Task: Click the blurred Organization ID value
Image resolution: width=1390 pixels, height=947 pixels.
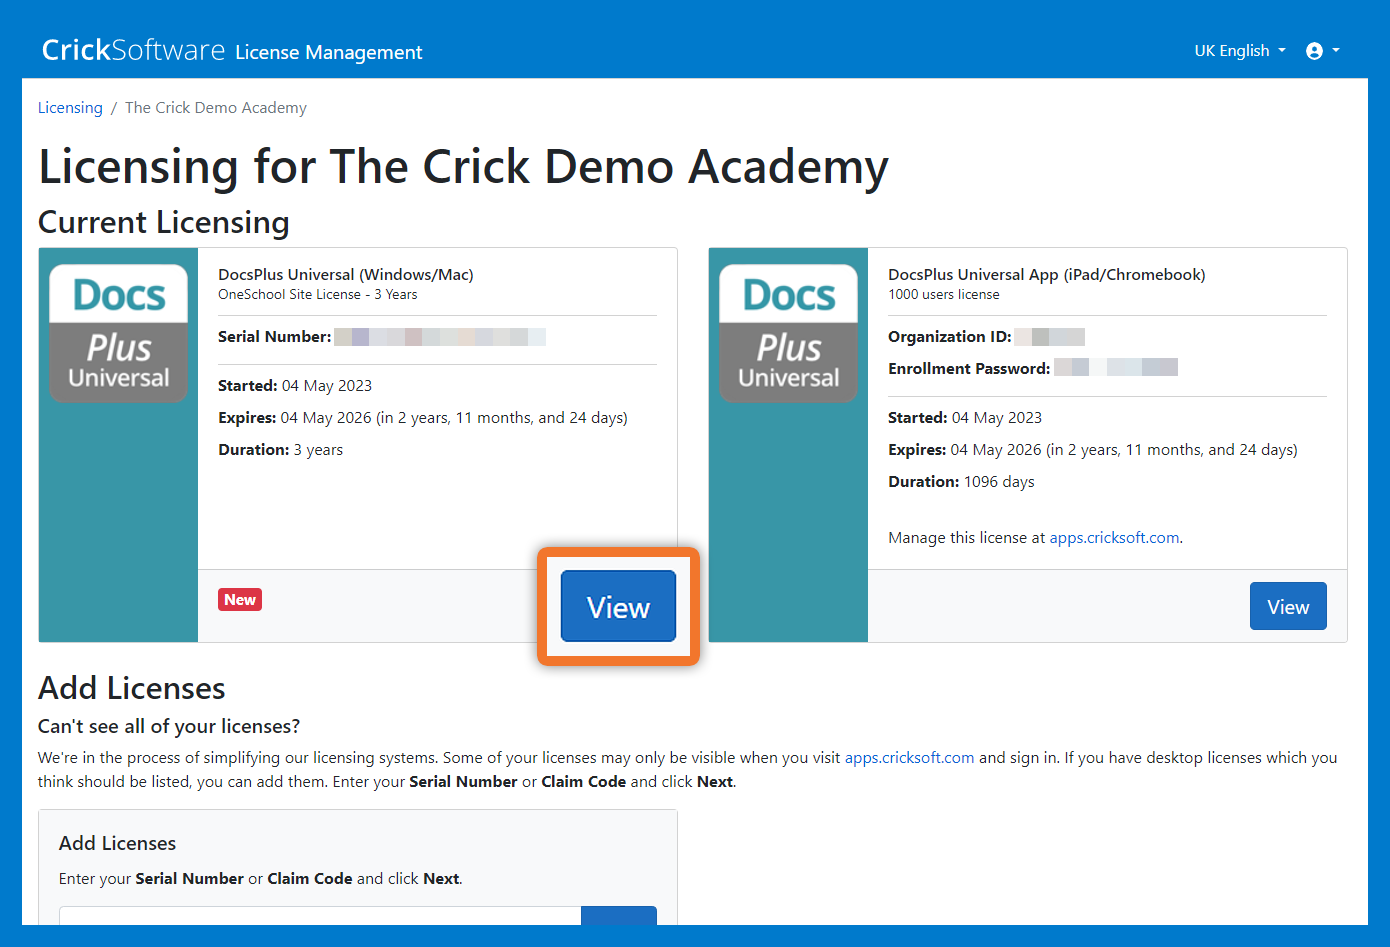Action: 1049,337
